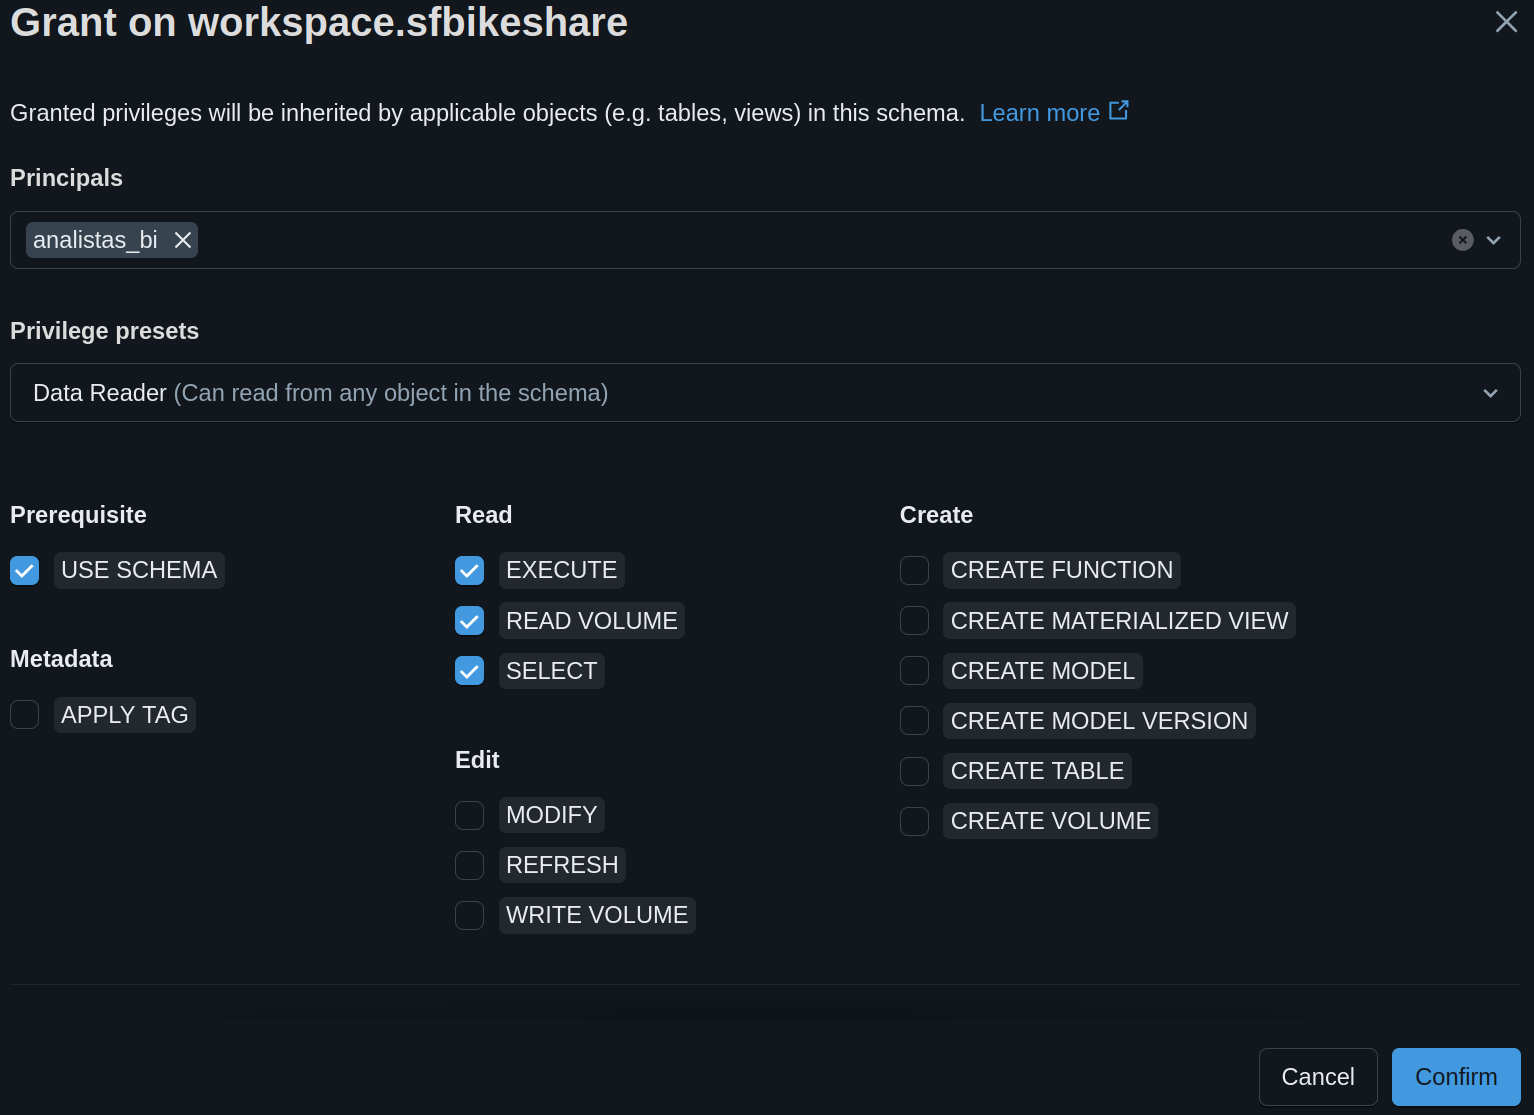The width and height of the screenshot is (1534, 1115).
Task: Untick the SELECT checkbox
Action: 469,671
